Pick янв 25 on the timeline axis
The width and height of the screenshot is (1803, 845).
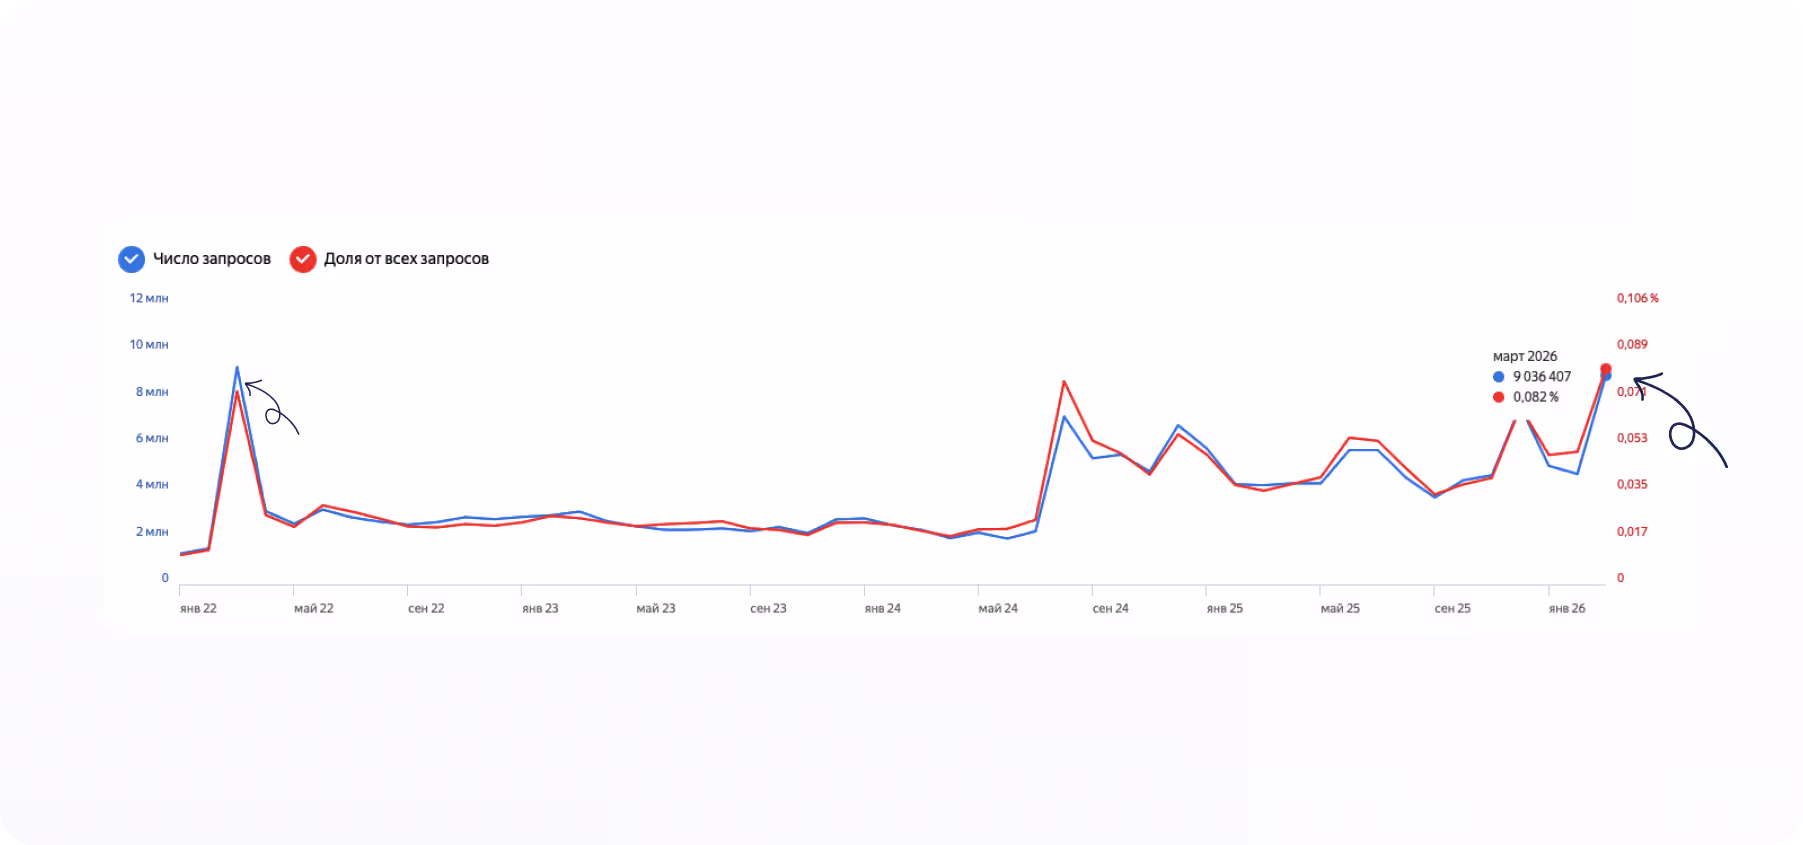[1225, 608]
